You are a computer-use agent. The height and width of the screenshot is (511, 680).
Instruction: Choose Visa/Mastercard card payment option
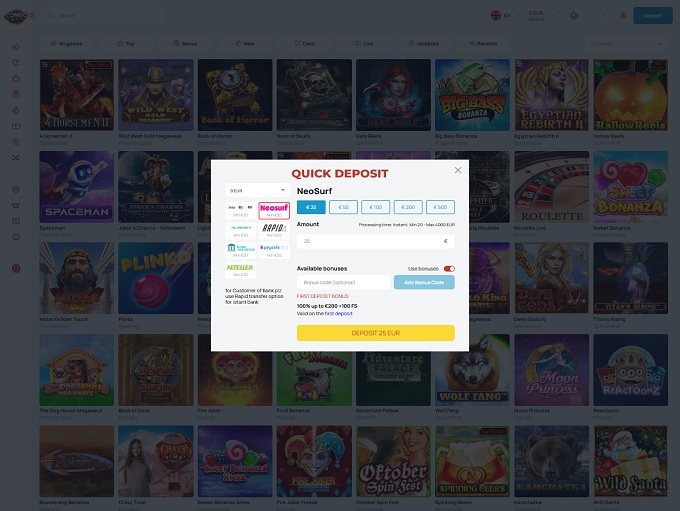[240, 209]
